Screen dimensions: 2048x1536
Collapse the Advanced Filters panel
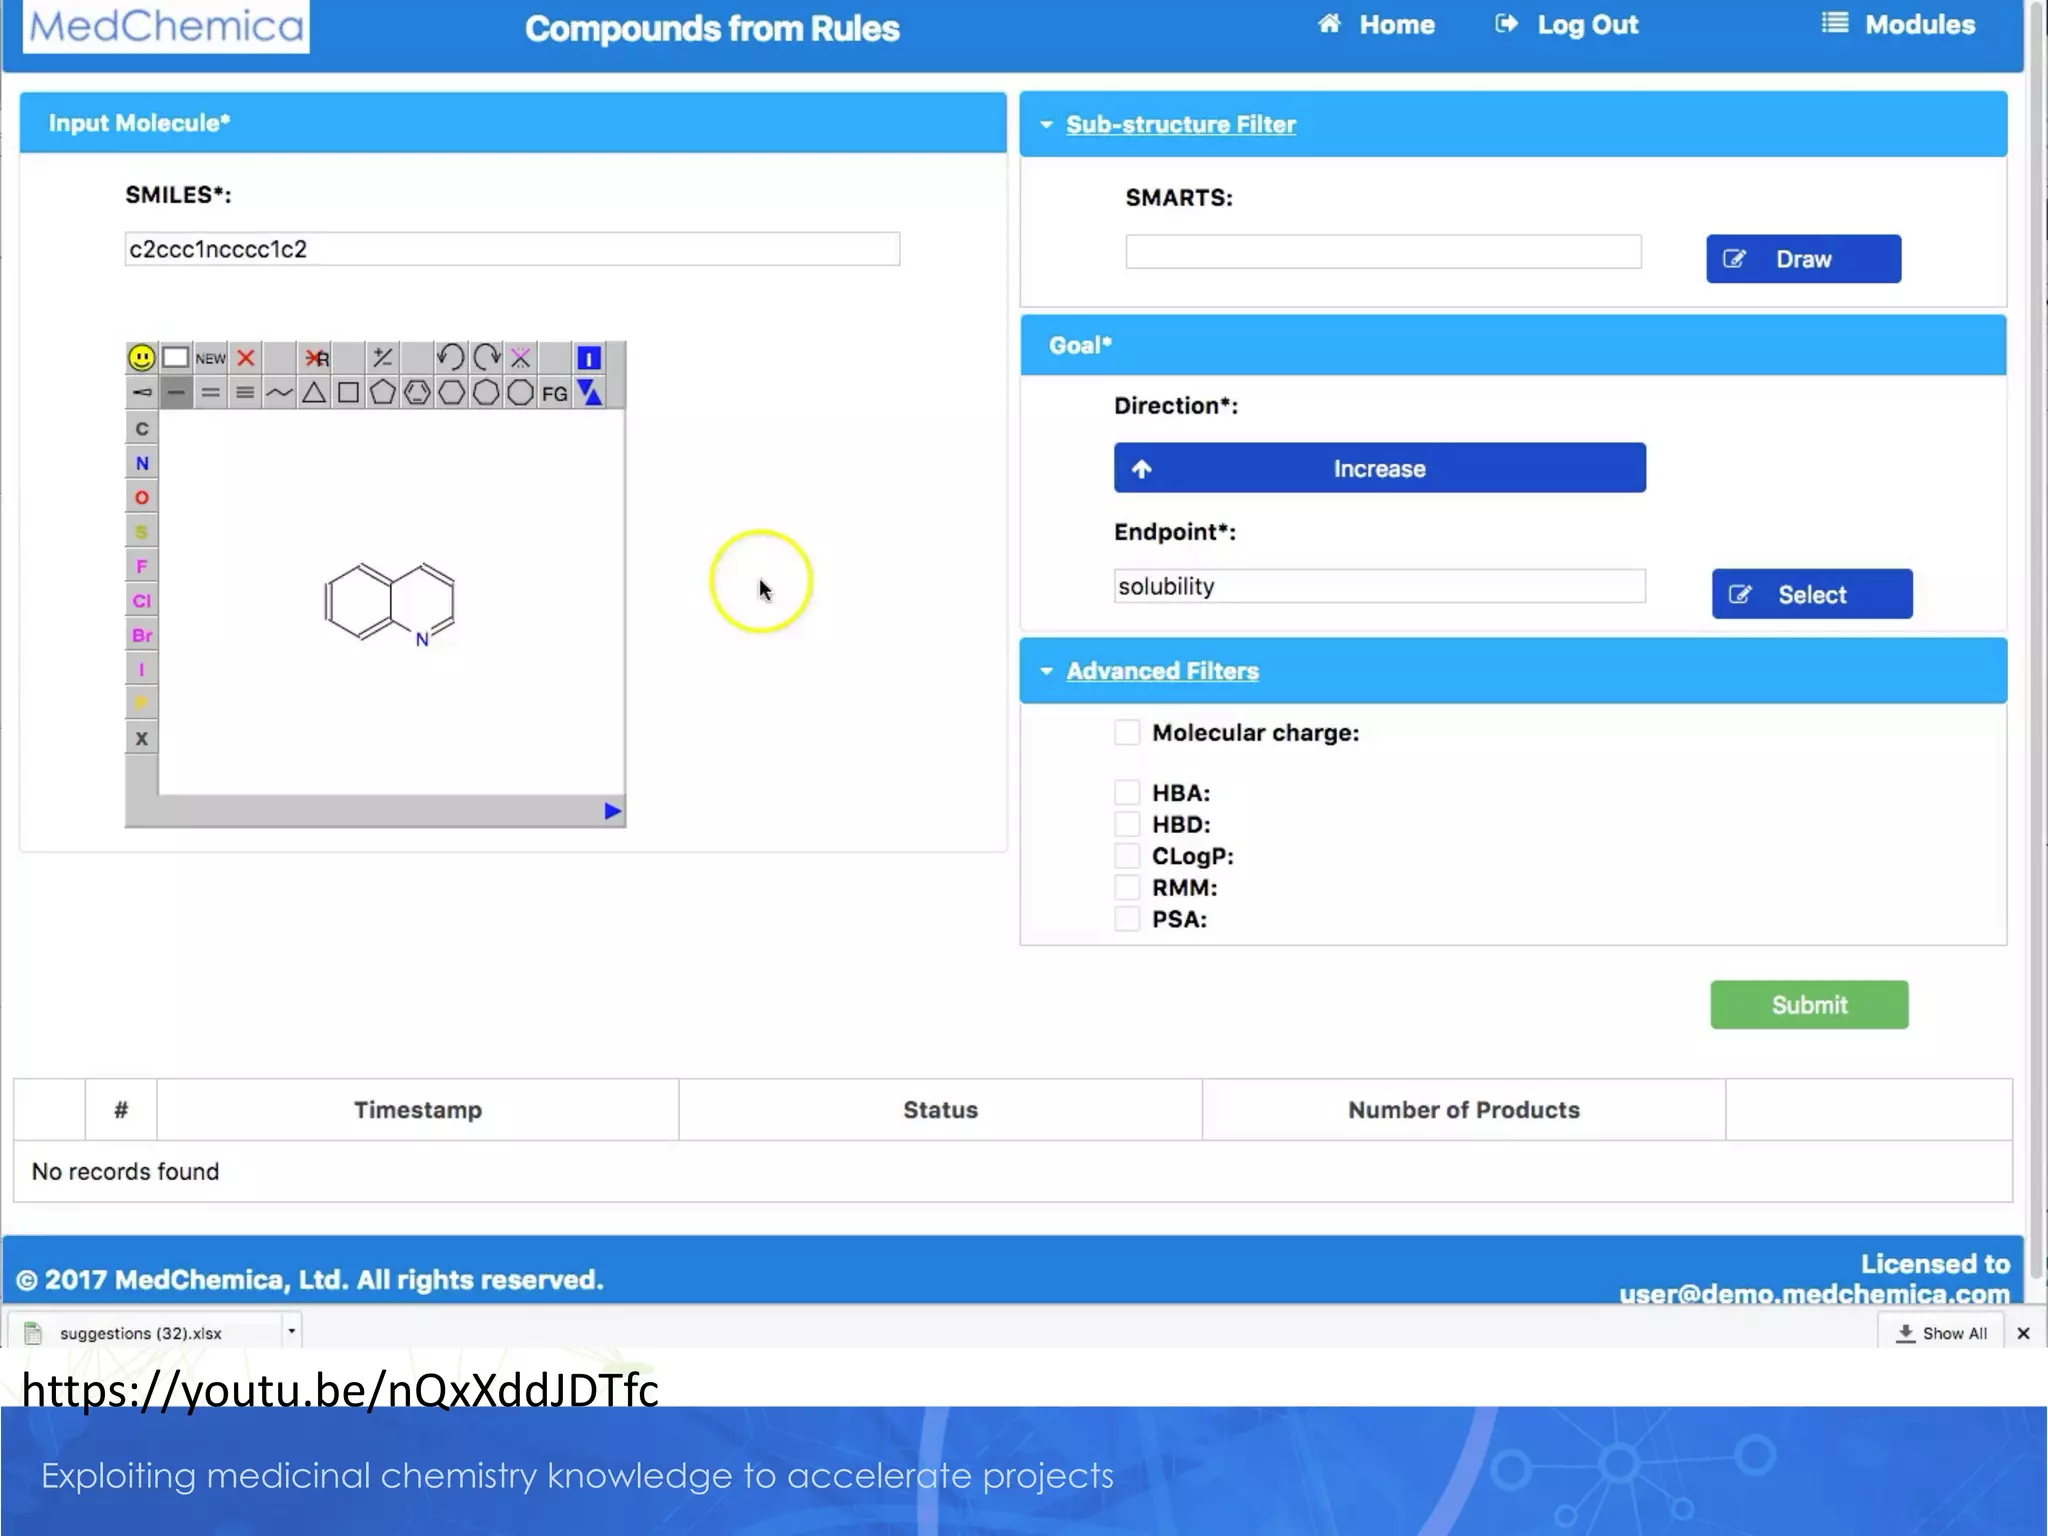[x=1162, y=671]
